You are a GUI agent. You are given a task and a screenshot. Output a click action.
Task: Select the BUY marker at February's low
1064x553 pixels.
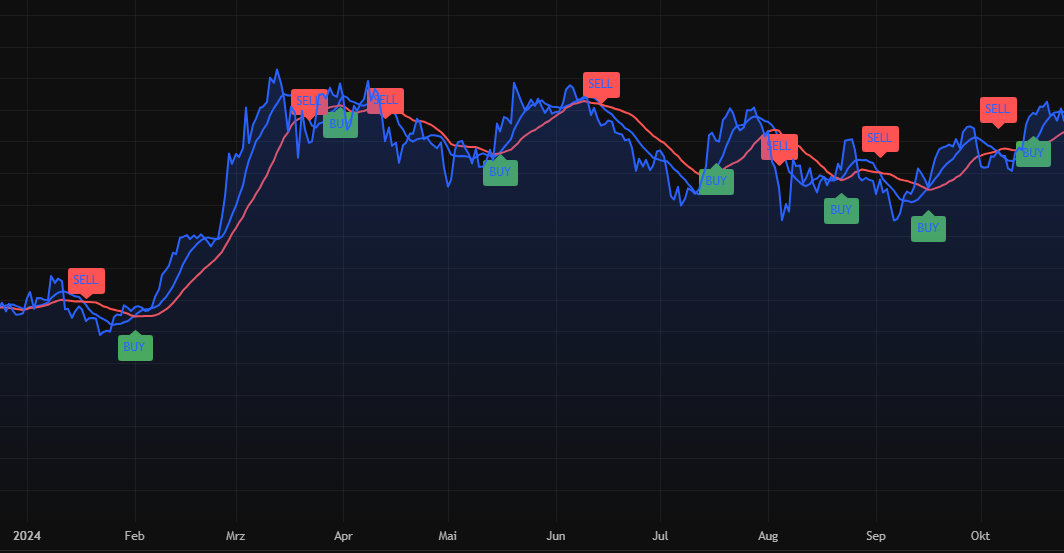pyautogui.click(x=135, y=348)
